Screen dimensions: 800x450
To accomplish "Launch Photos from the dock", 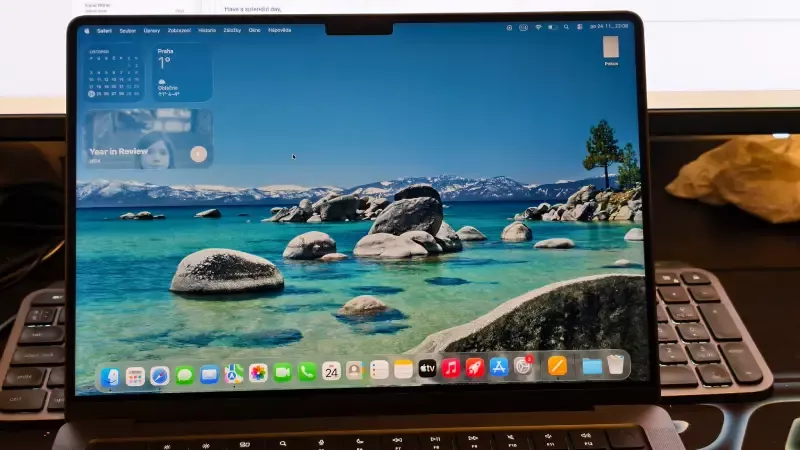I will (258, 373).
